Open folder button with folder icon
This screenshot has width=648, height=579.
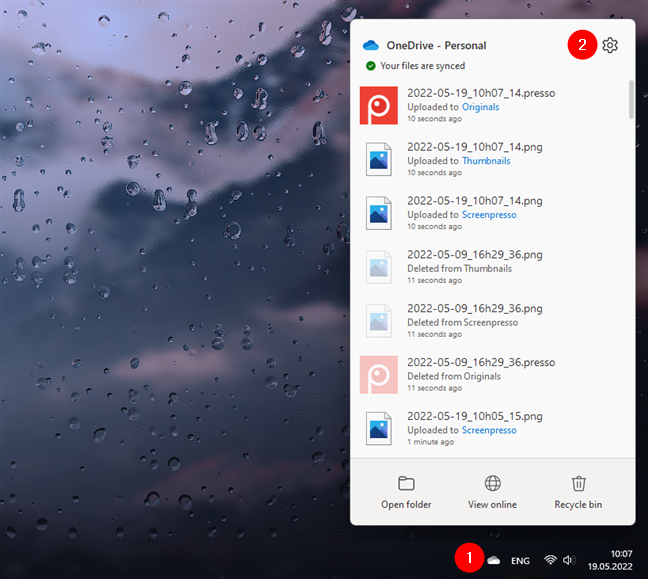tap(406, 492)
